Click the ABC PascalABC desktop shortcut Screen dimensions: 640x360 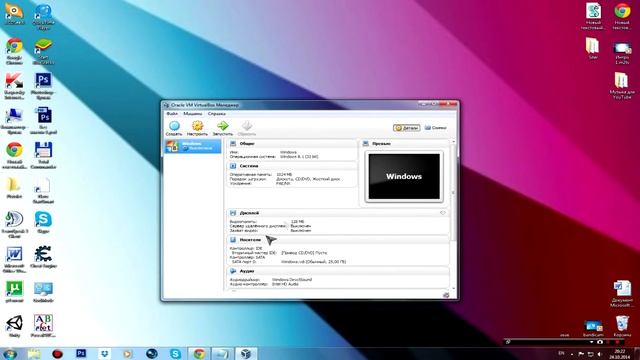tap(43, 326)
